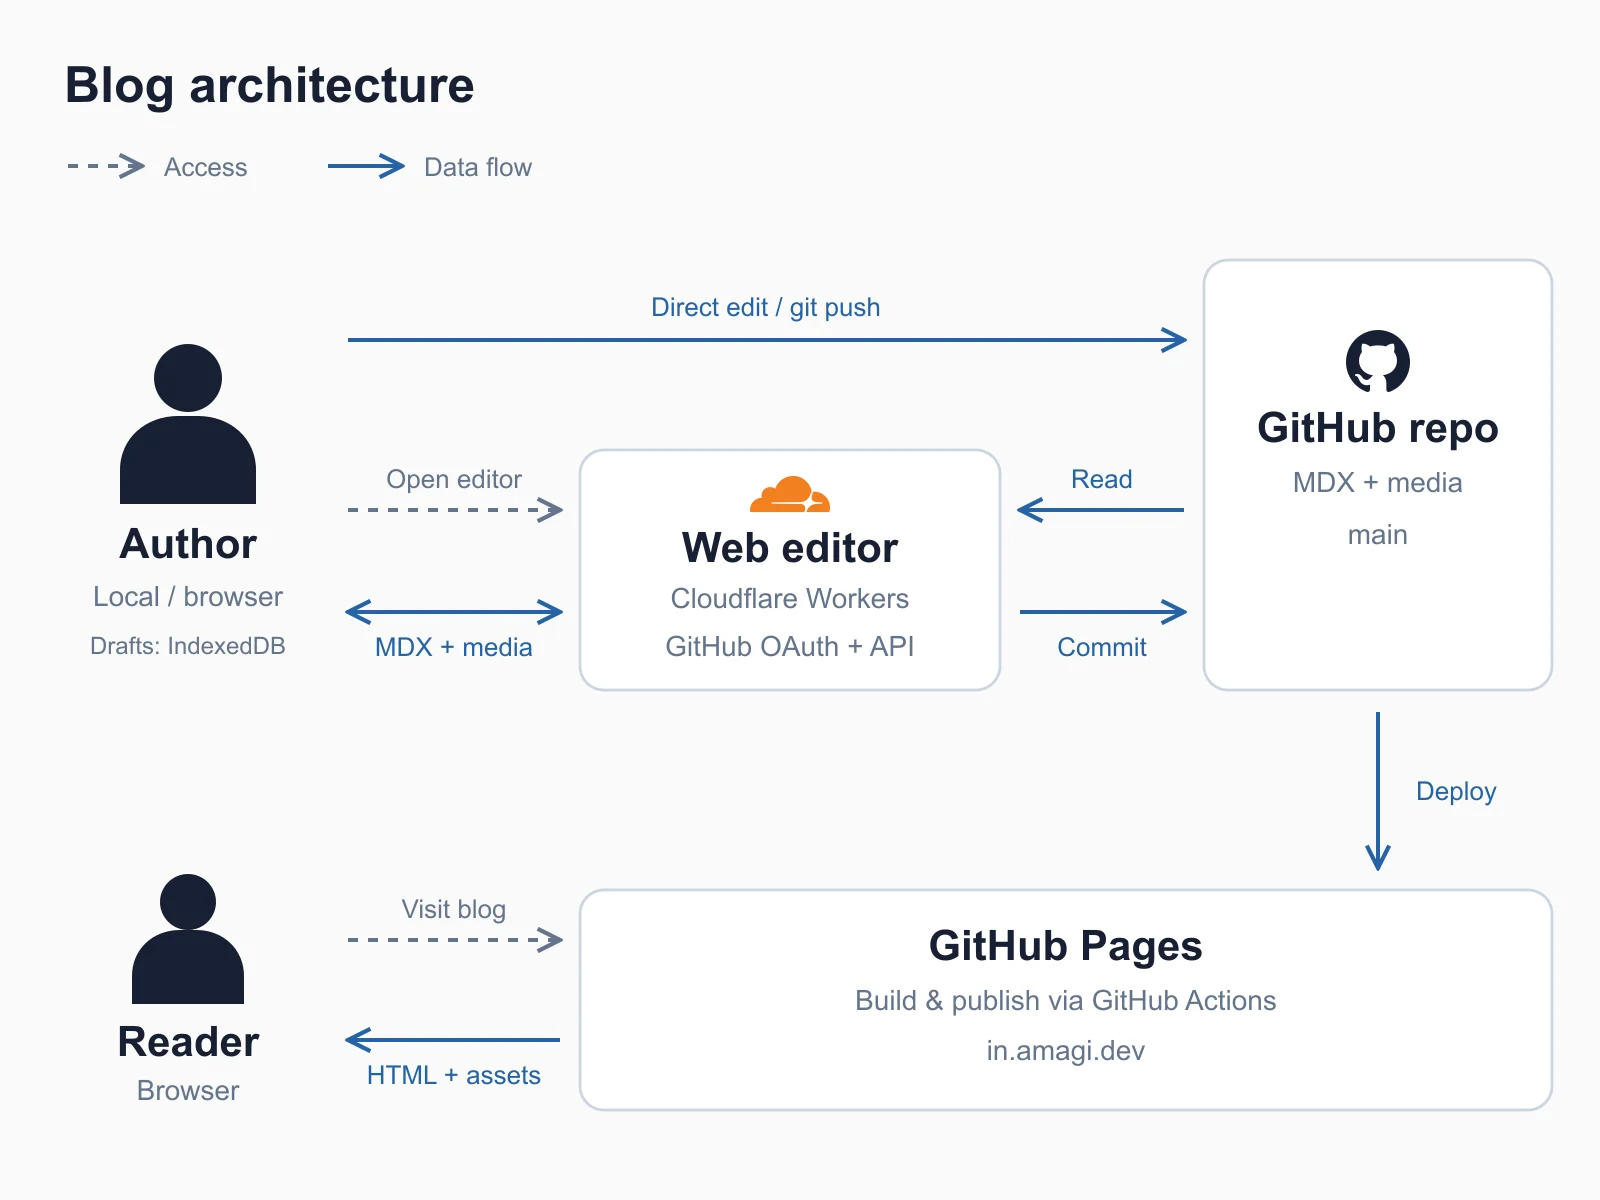Click the dashed Access legend arrow
This screenshot has width=1600, height=1200.
click(106, 166)
